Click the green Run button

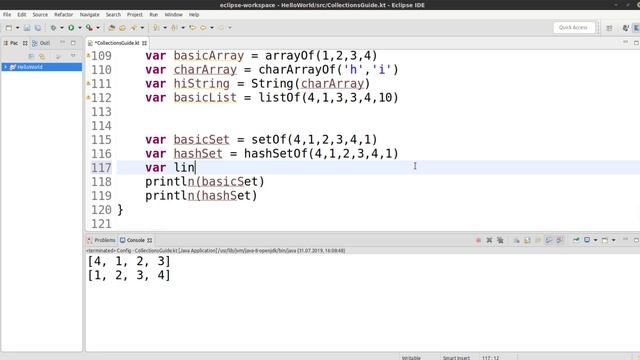click(x=71, y=28)
